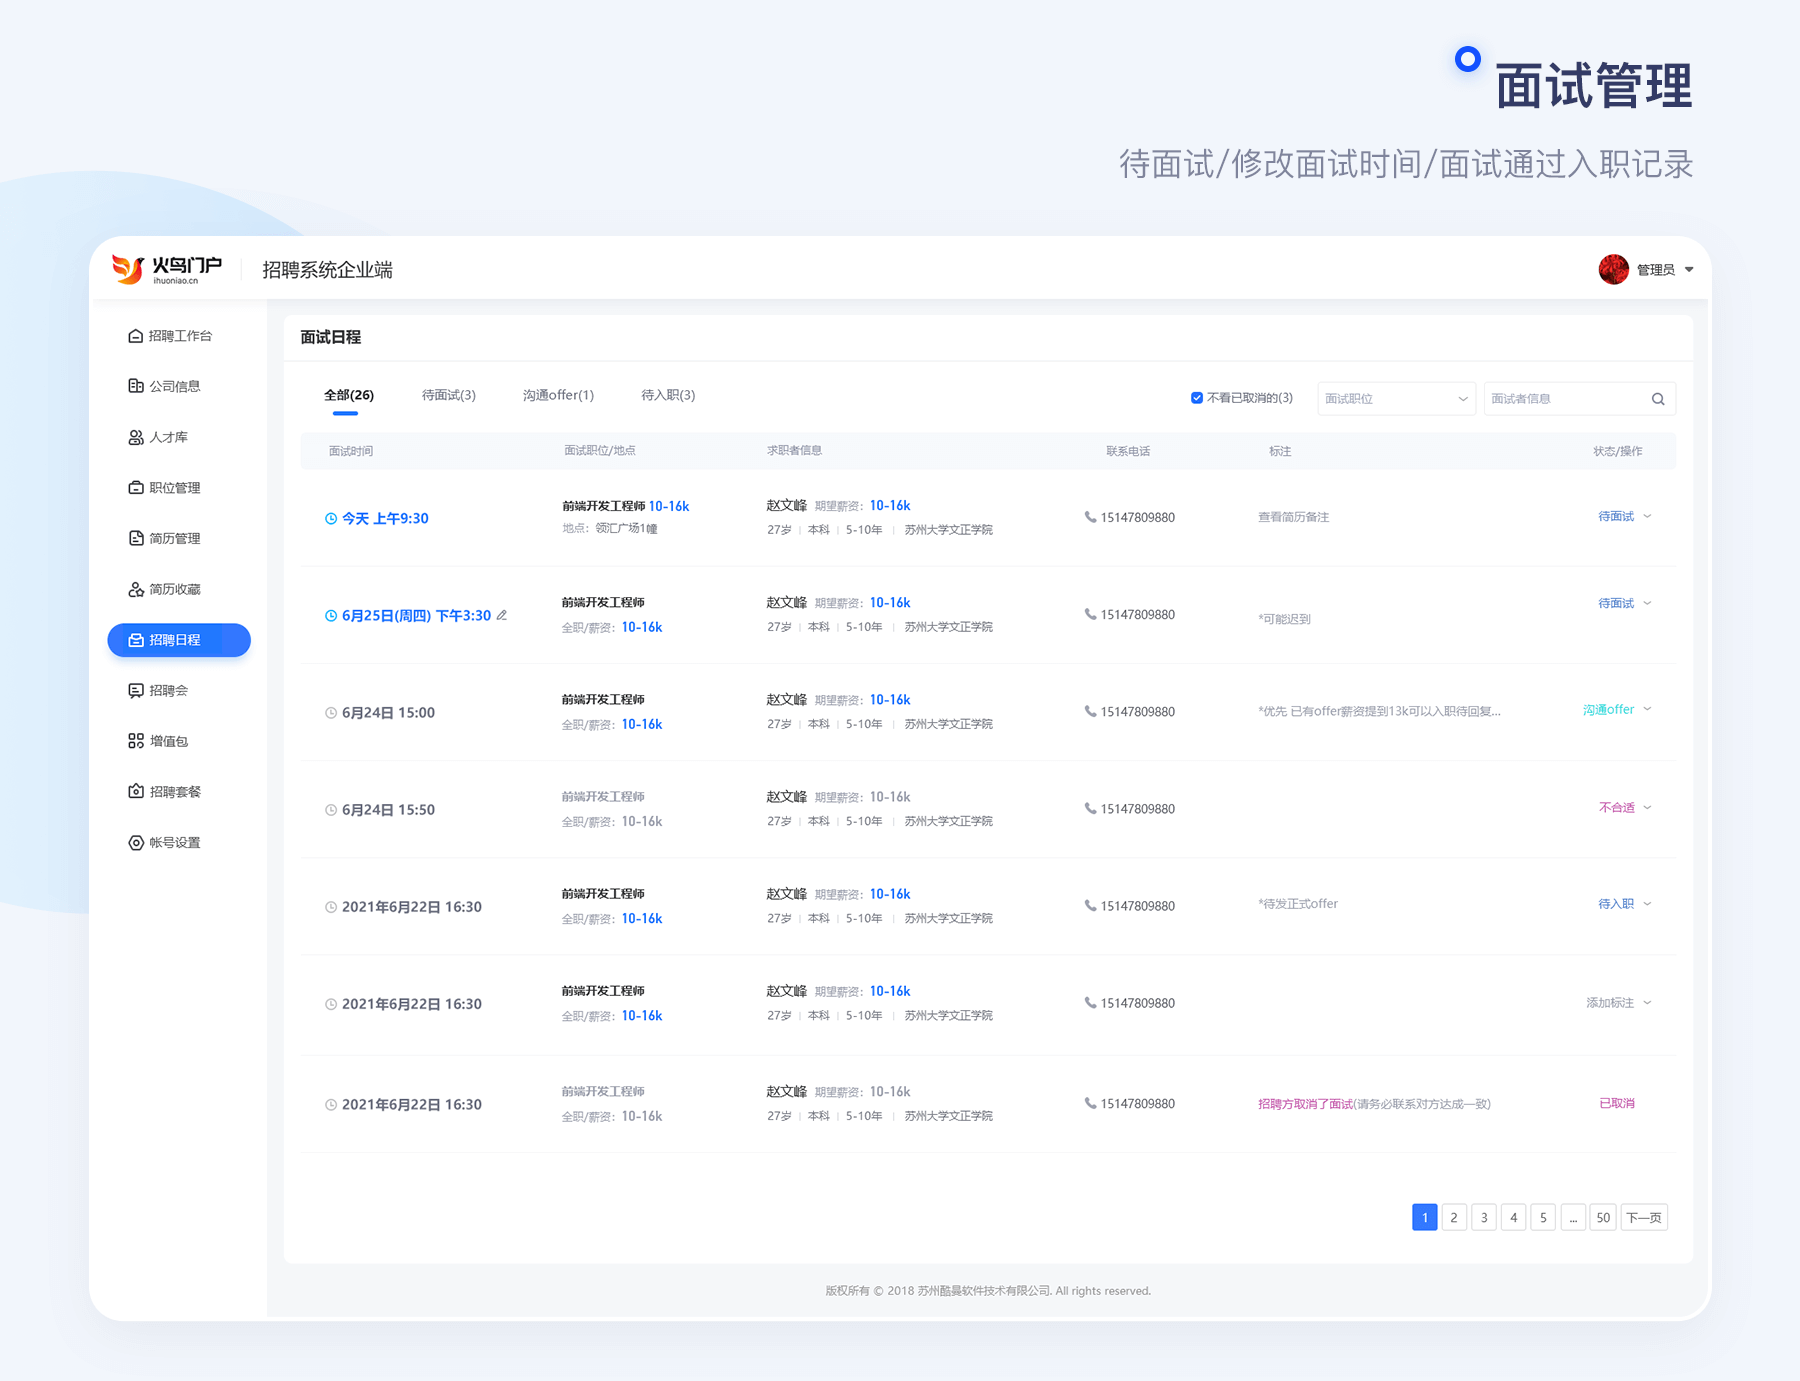Open 帐号设置 in the sidebar
Image resolution: width=1800 pixels, height=1381 pixels.
pos(165,842)
